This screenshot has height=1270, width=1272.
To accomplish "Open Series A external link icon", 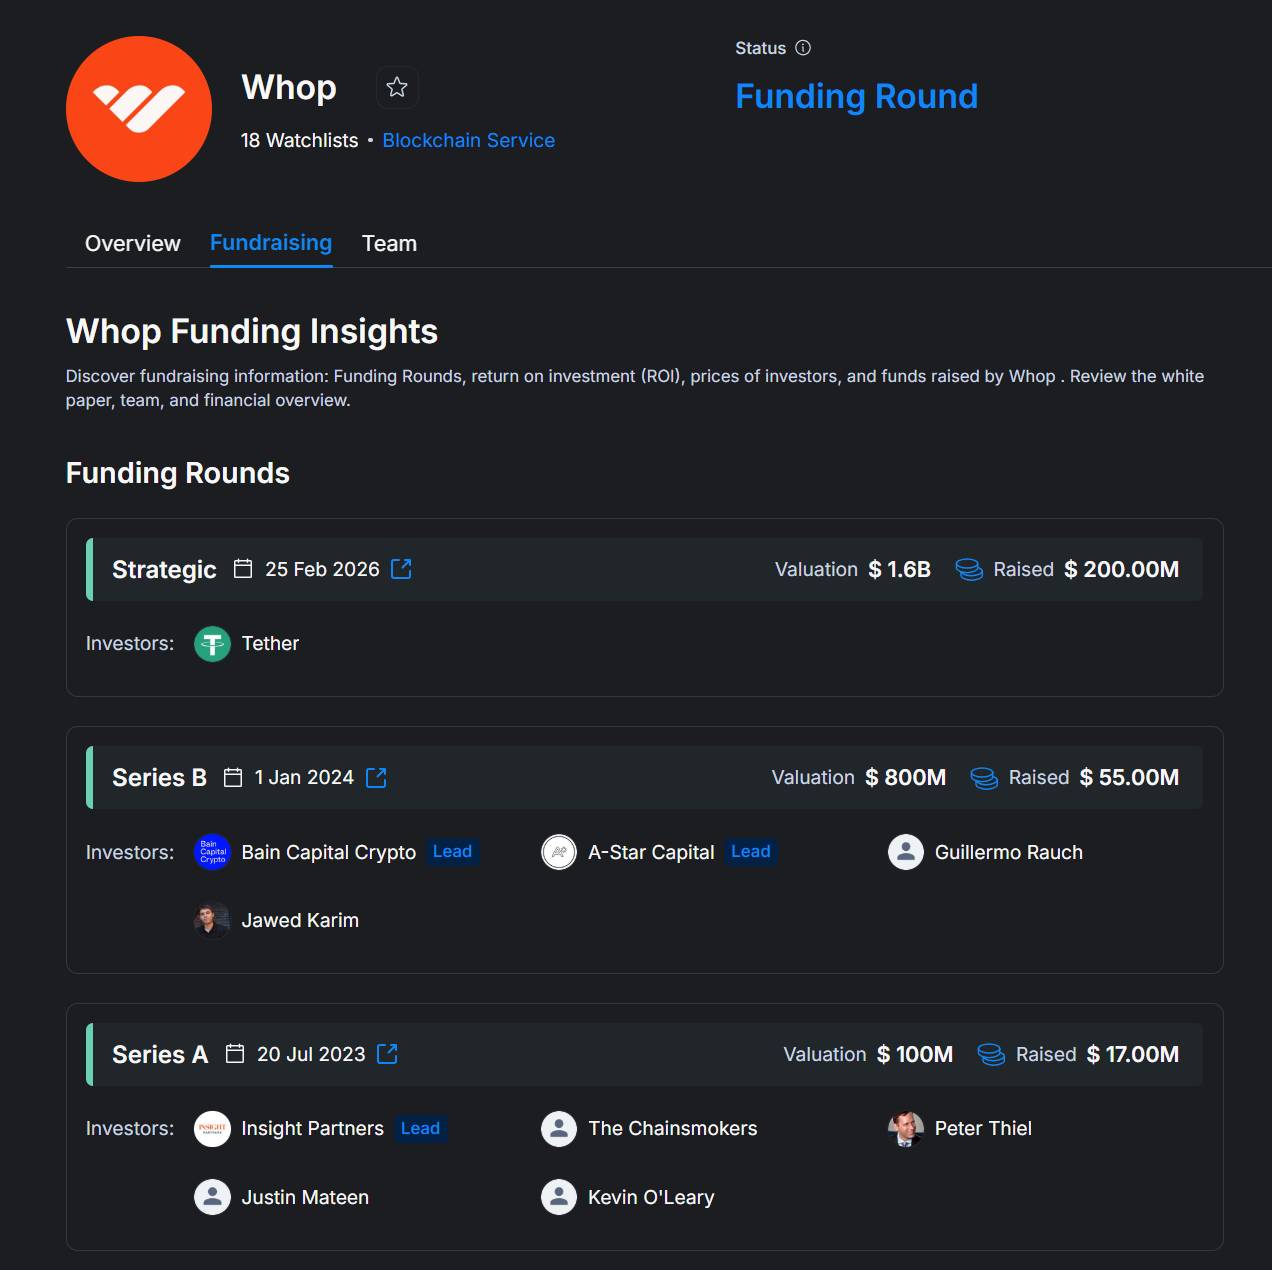I will pyautogui.click(x=387, y=1054).
